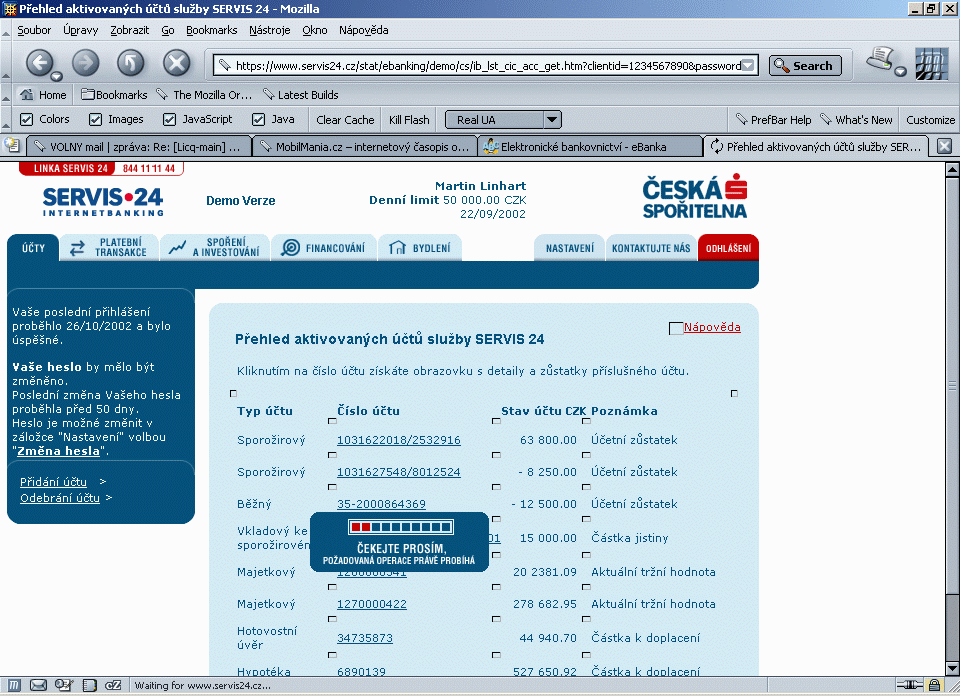Click the Clear Cache button
This screenshot has height=696, width=960.
click(x=345, y=120)
